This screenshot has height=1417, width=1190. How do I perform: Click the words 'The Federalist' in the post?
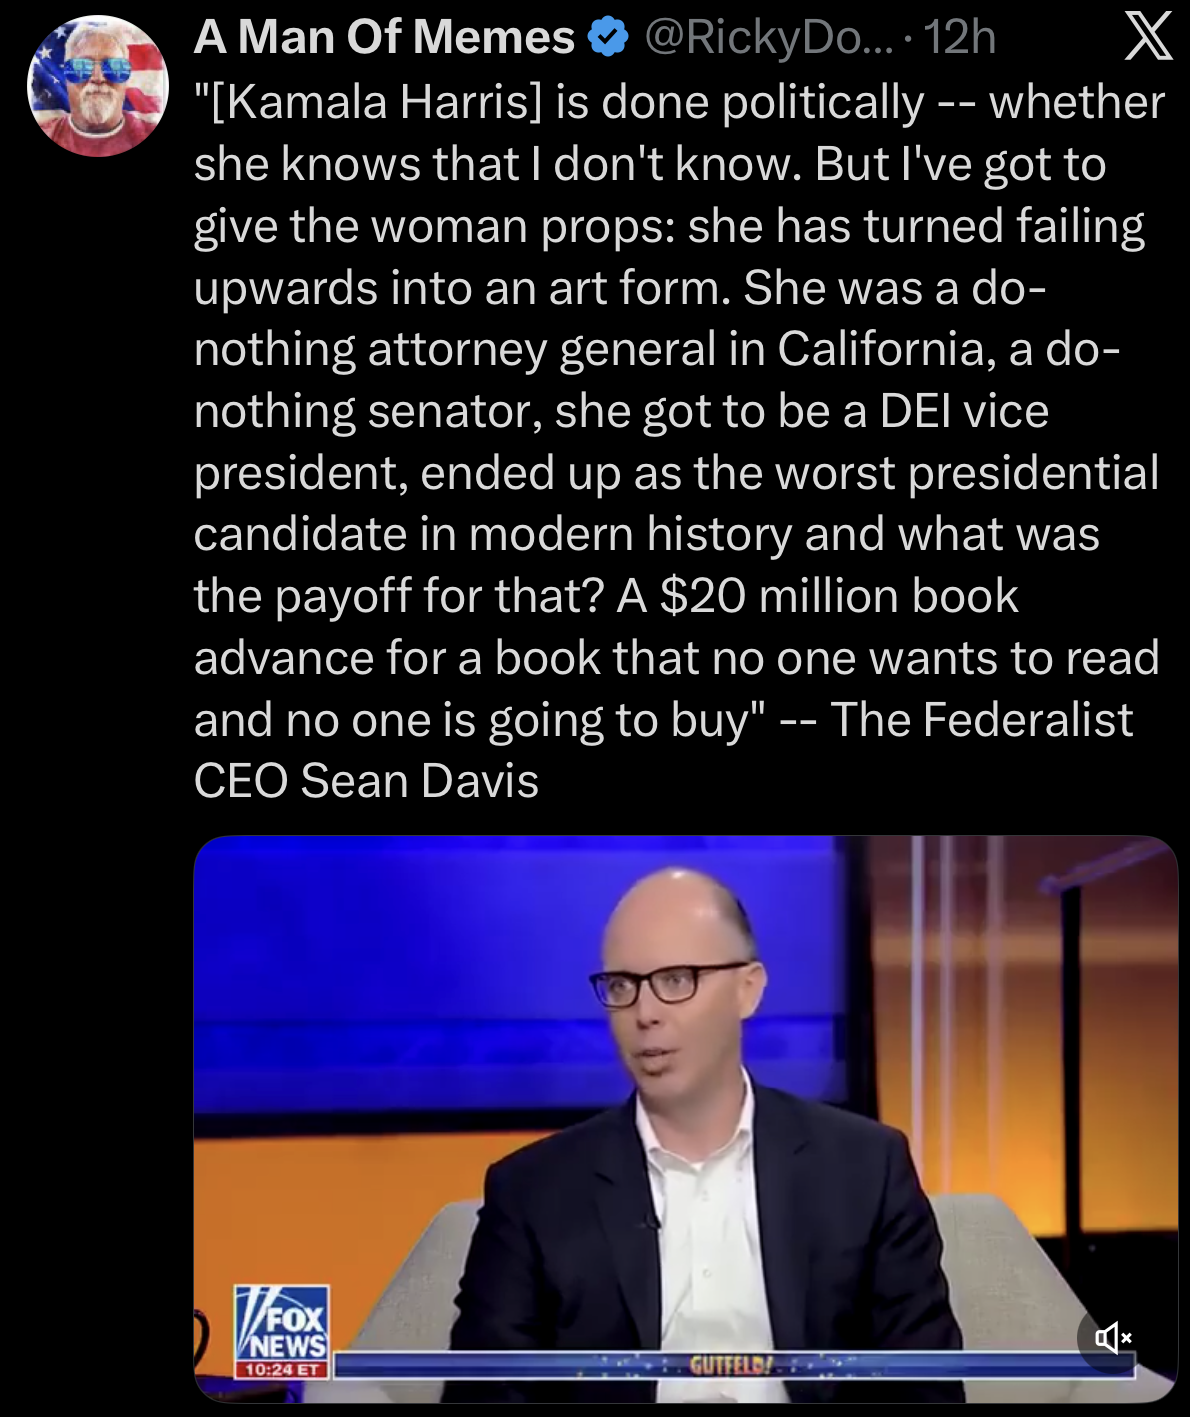pyautogui.click(x=981, y=720)
